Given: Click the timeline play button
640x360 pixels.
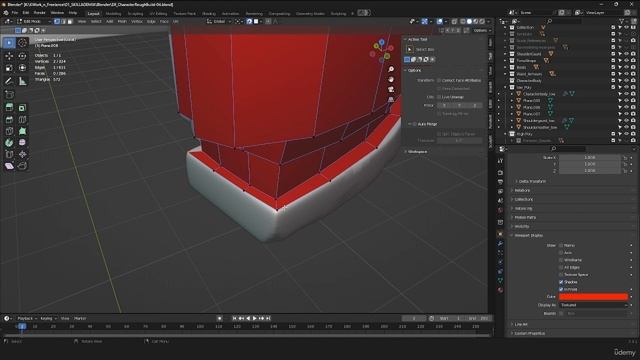Looking at the screenshot, I should point(255,318).
